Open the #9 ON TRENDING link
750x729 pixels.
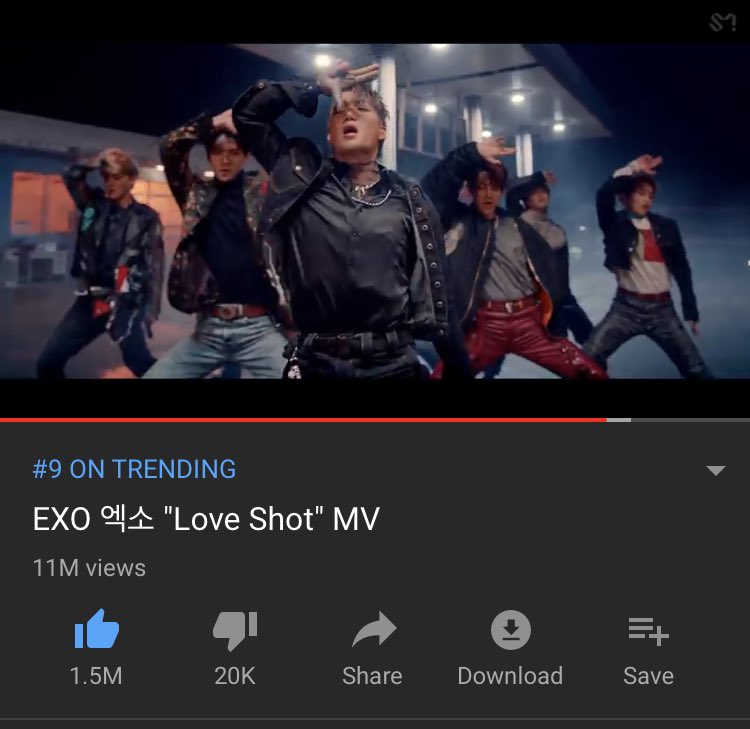pos(134,469)
